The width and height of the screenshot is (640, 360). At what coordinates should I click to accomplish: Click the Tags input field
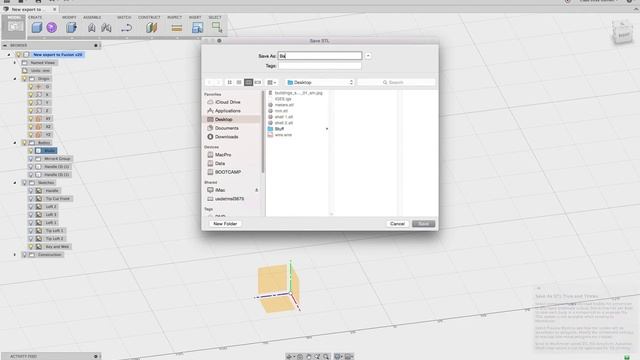(x=320, y=66)
